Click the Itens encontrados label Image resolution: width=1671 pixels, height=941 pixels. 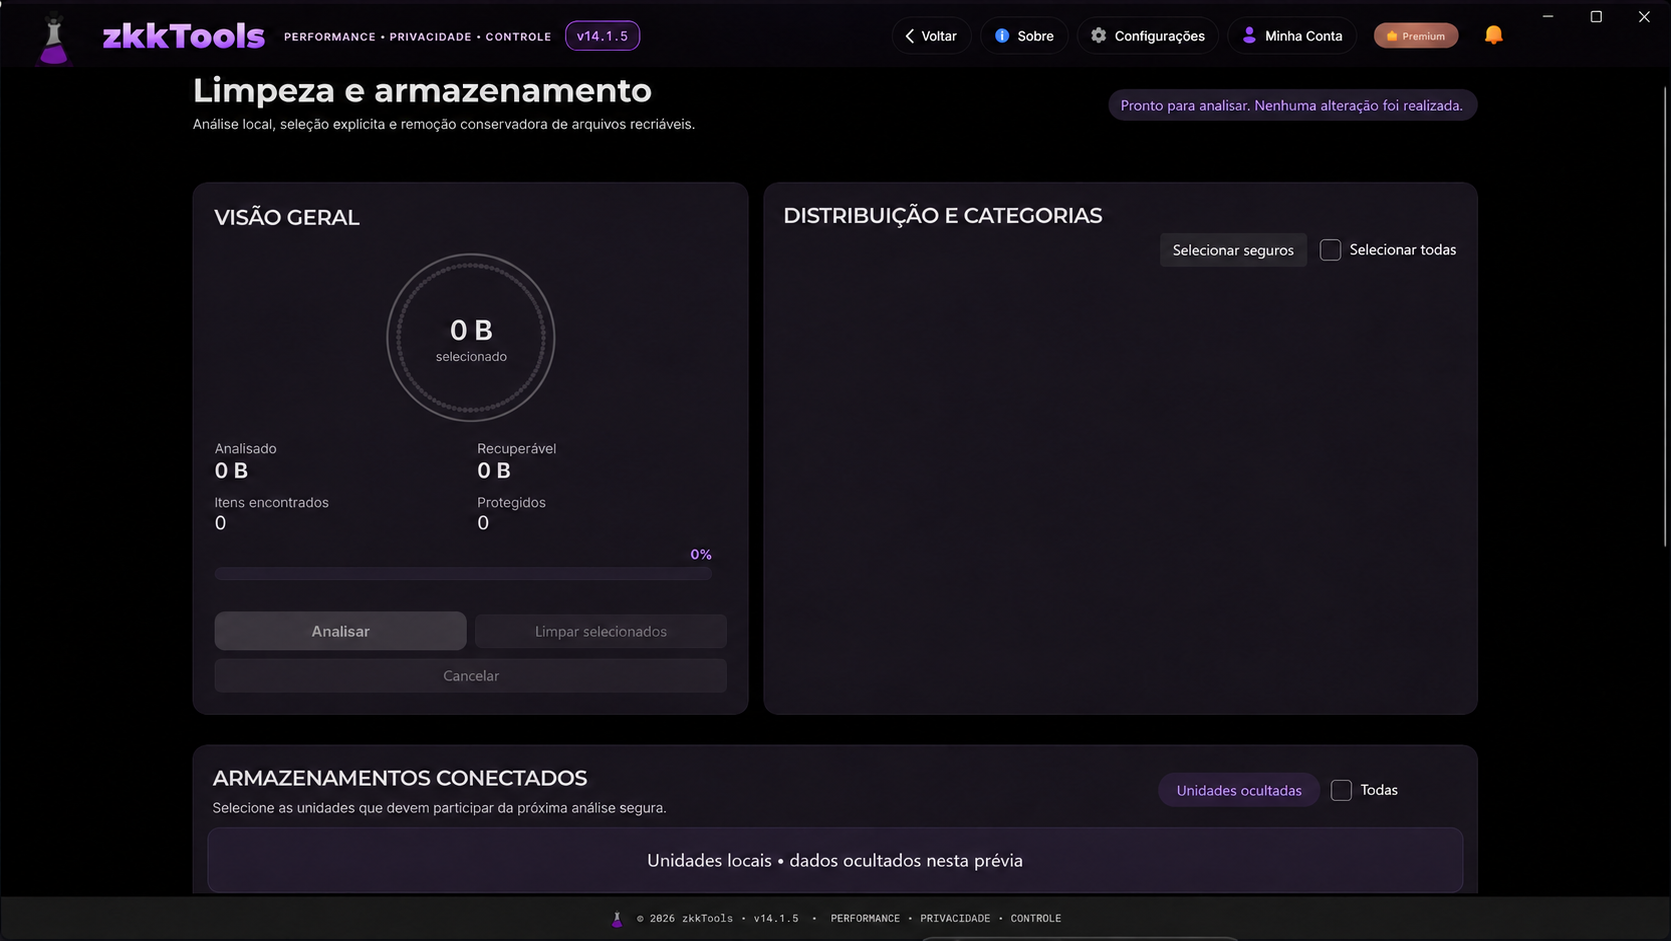(271, 502)
